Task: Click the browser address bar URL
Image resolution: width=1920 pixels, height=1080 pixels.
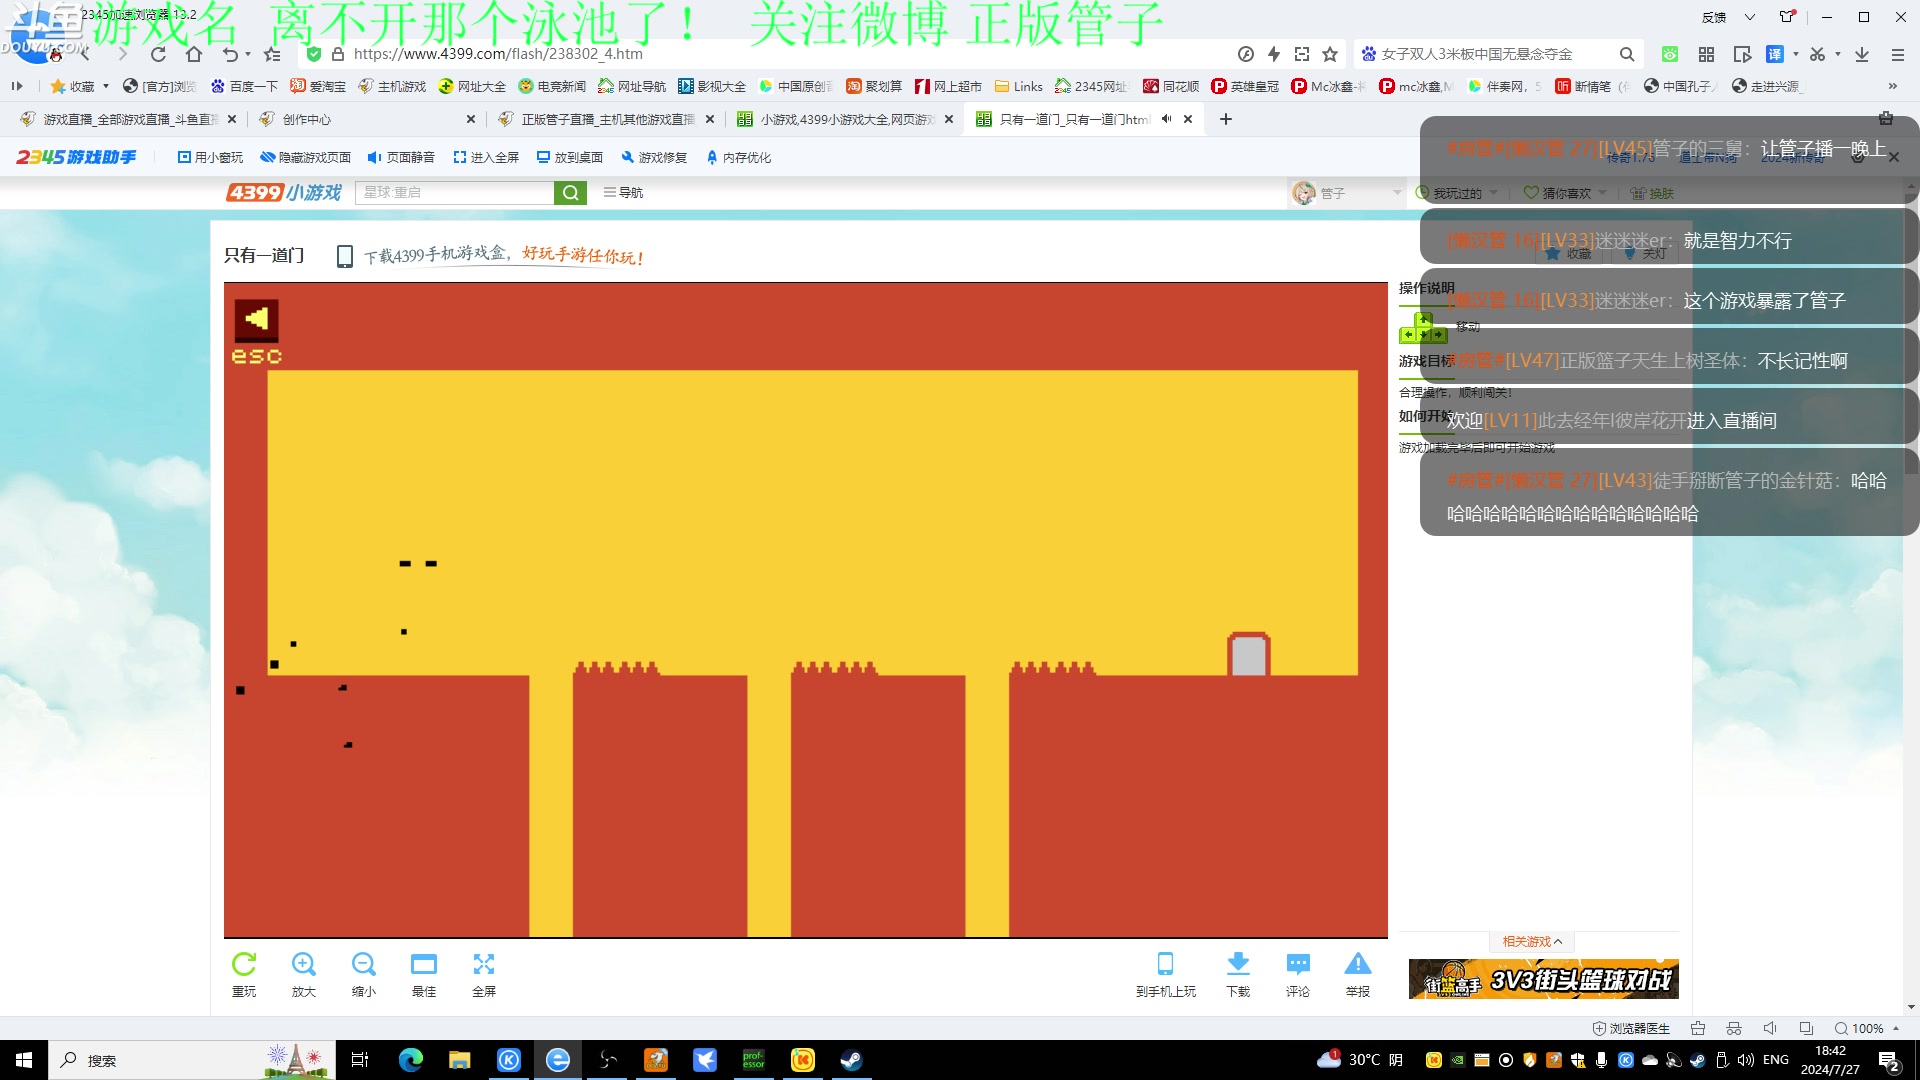Action: 498,54
